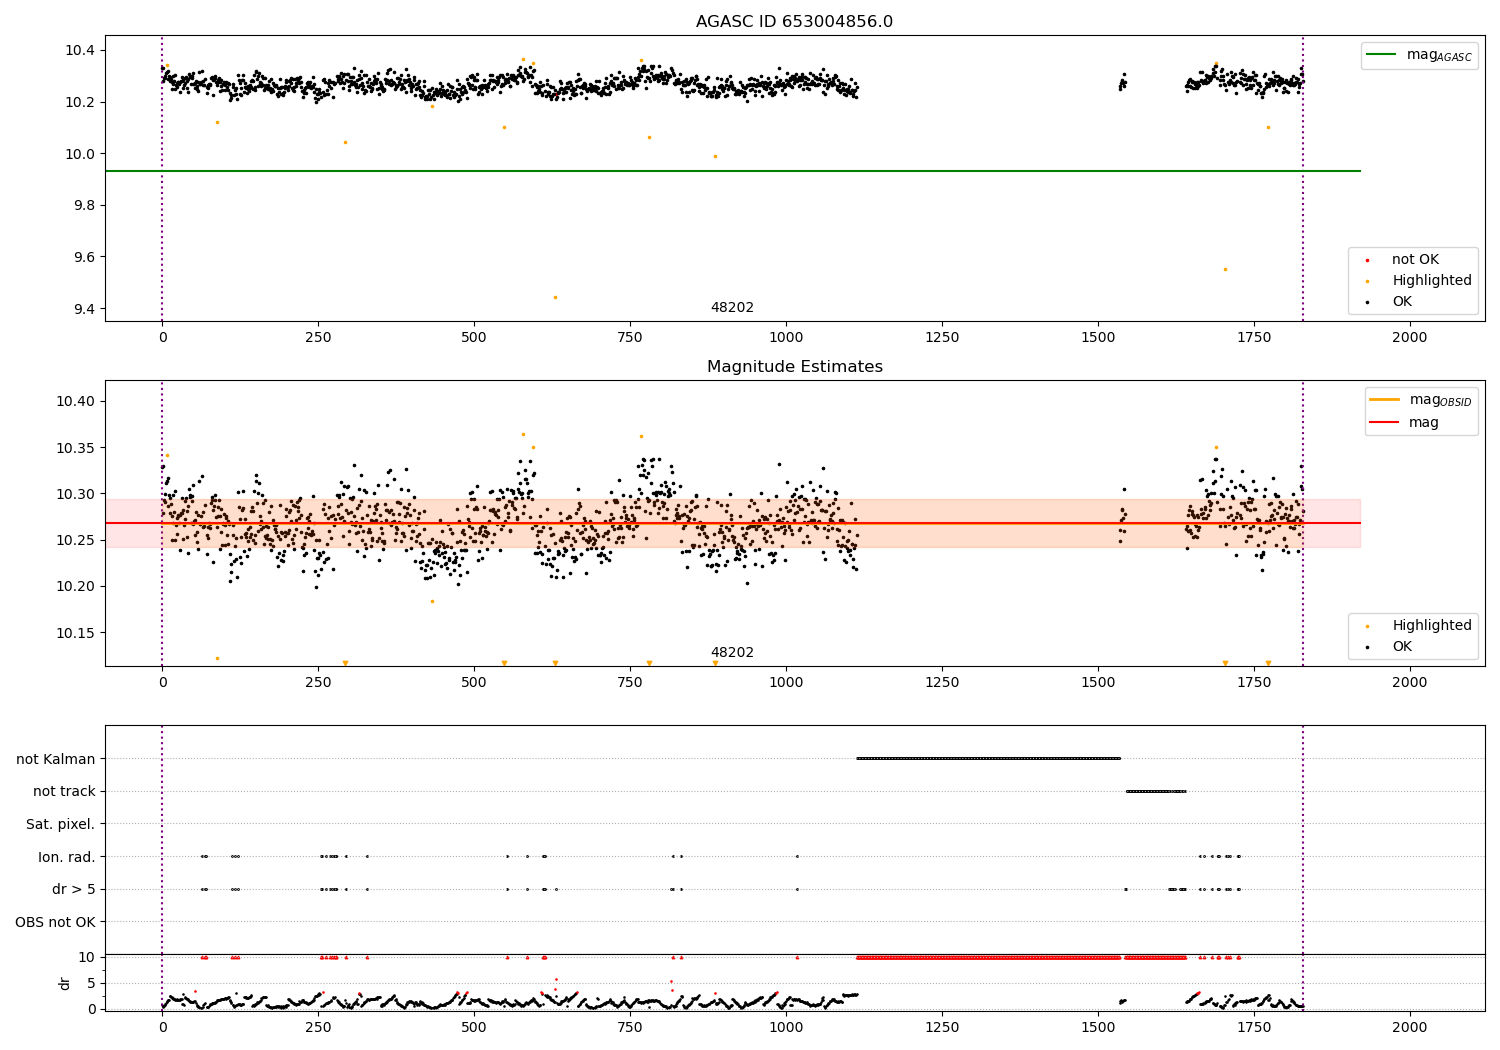Click the 'Ion. rad.' axis label
Image resolution: width=1500 pixels, height=1050 pixels.
(x=67, y=857)
